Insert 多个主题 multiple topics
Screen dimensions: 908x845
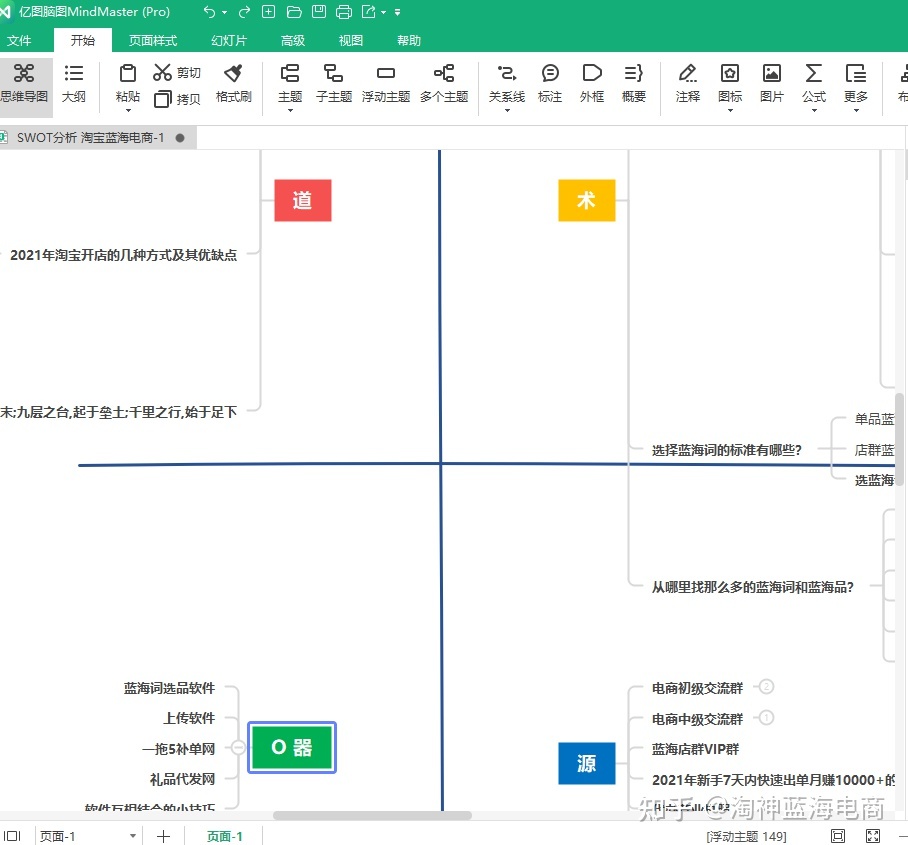444,83
